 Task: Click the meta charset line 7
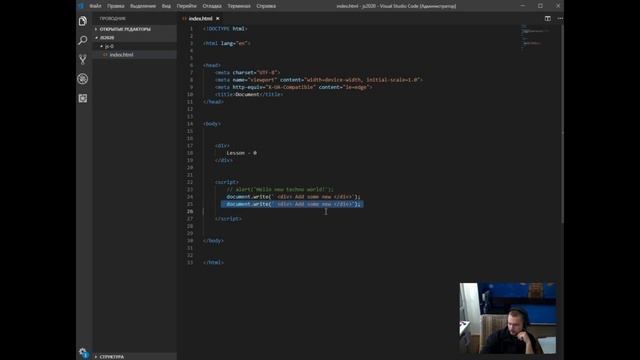point(247,73)
